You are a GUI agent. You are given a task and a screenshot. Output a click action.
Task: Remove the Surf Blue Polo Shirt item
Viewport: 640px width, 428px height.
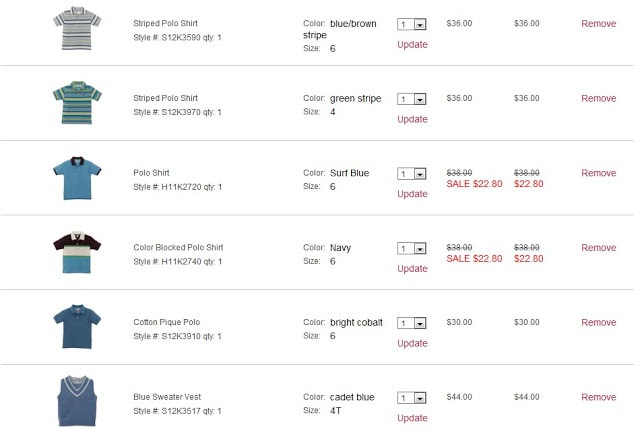[x=599, y=173]
